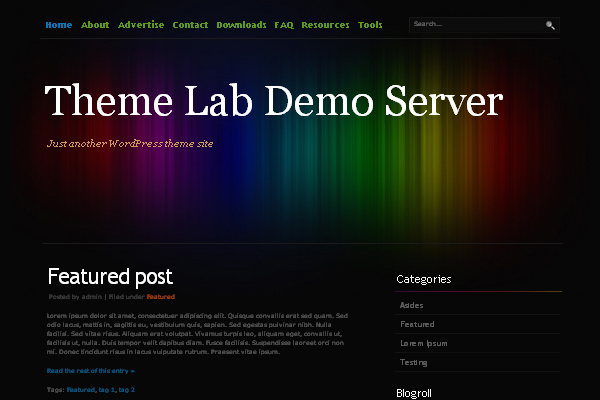Image resolution: width=600 pixels, height=400 pixels.
Task: Select the Tools menu item
Action: (x=370, y=25)
